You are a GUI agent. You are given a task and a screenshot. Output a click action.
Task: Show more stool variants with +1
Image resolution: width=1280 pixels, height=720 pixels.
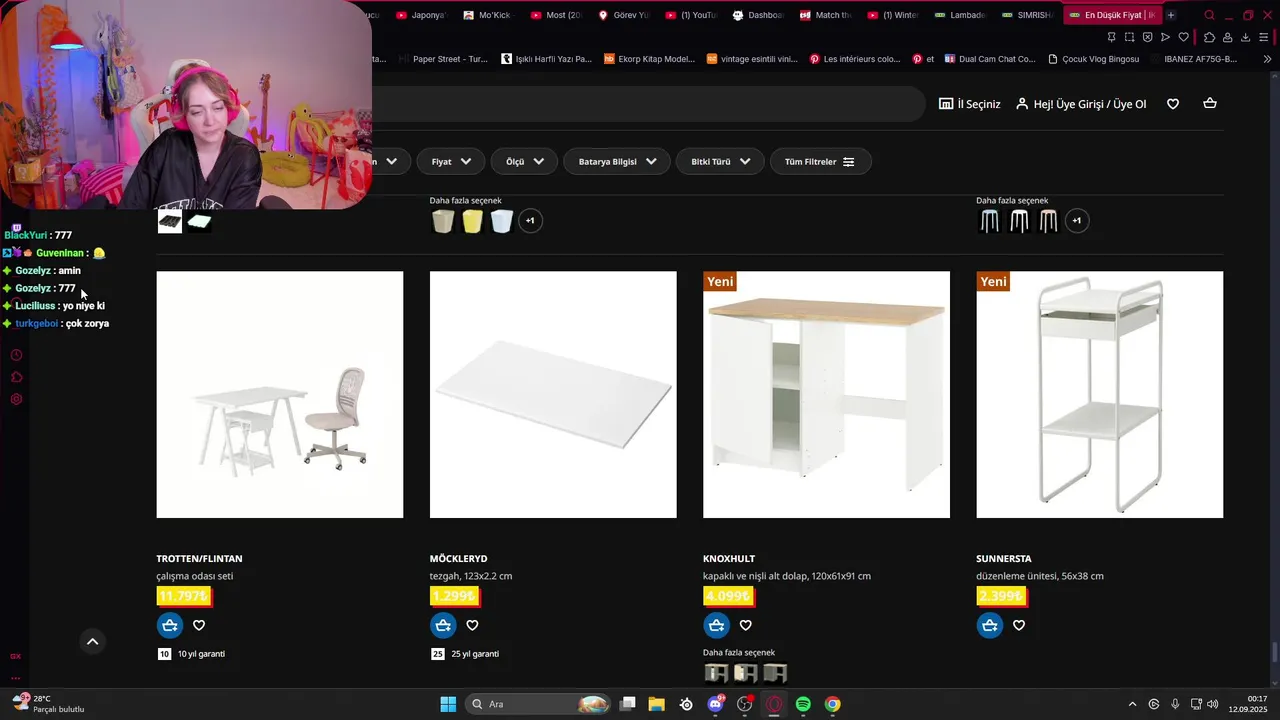[1077, 221]
